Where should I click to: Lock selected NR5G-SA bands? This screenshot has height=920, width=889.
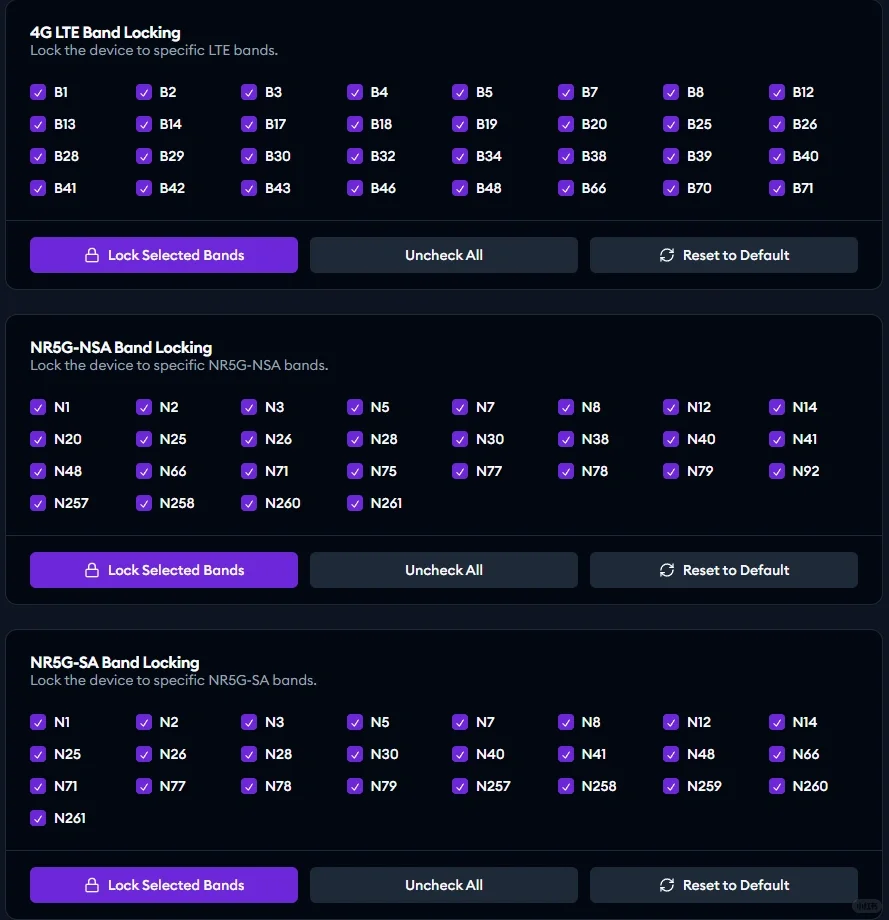coord(164,885)
